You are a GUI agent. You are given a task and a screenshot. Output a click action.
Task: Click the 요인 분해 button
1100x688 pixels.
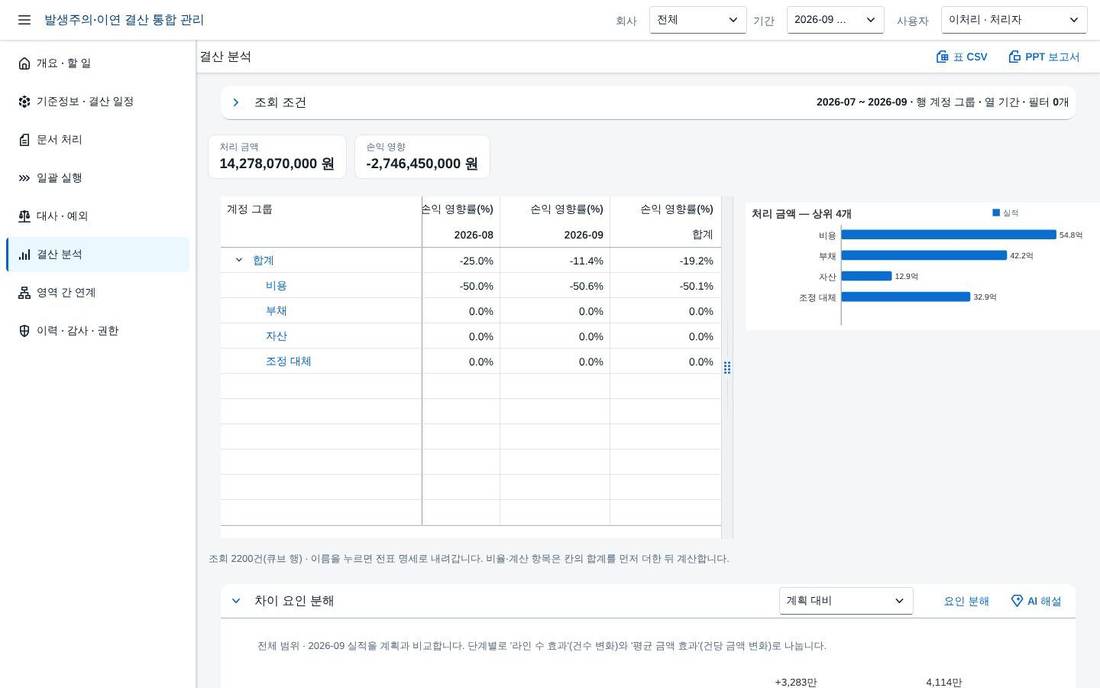pyautogui.click(x=966, y=601)
